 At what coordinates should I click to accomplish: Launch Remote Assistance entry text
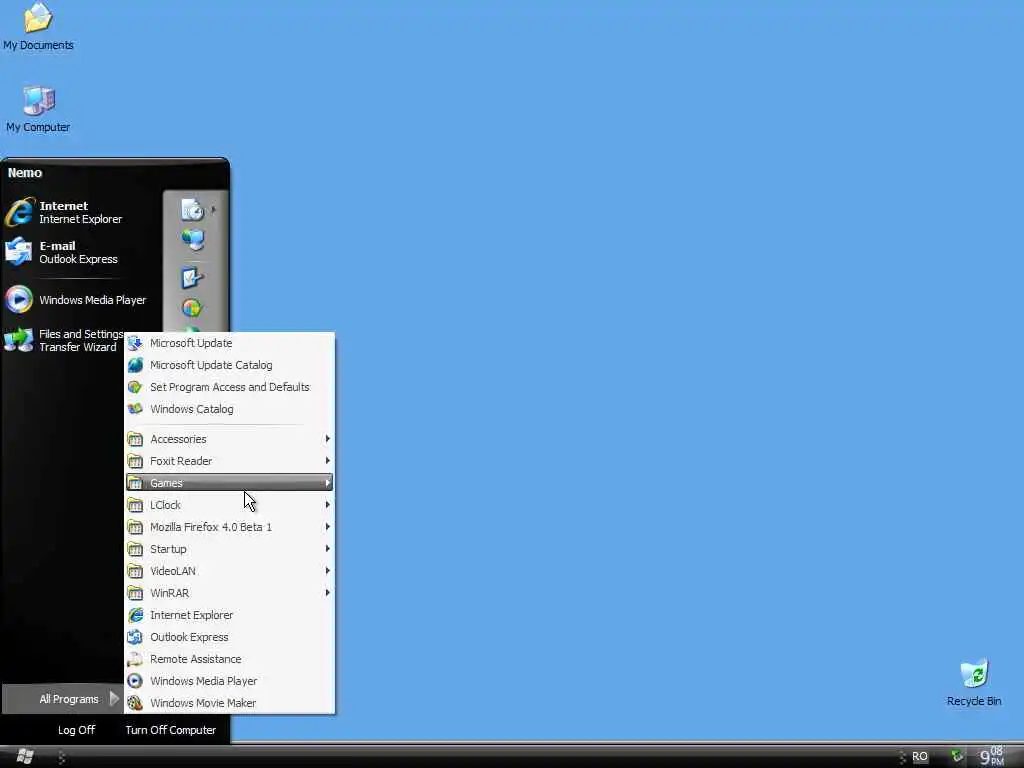pyautogui.click(x=195, y=659)
